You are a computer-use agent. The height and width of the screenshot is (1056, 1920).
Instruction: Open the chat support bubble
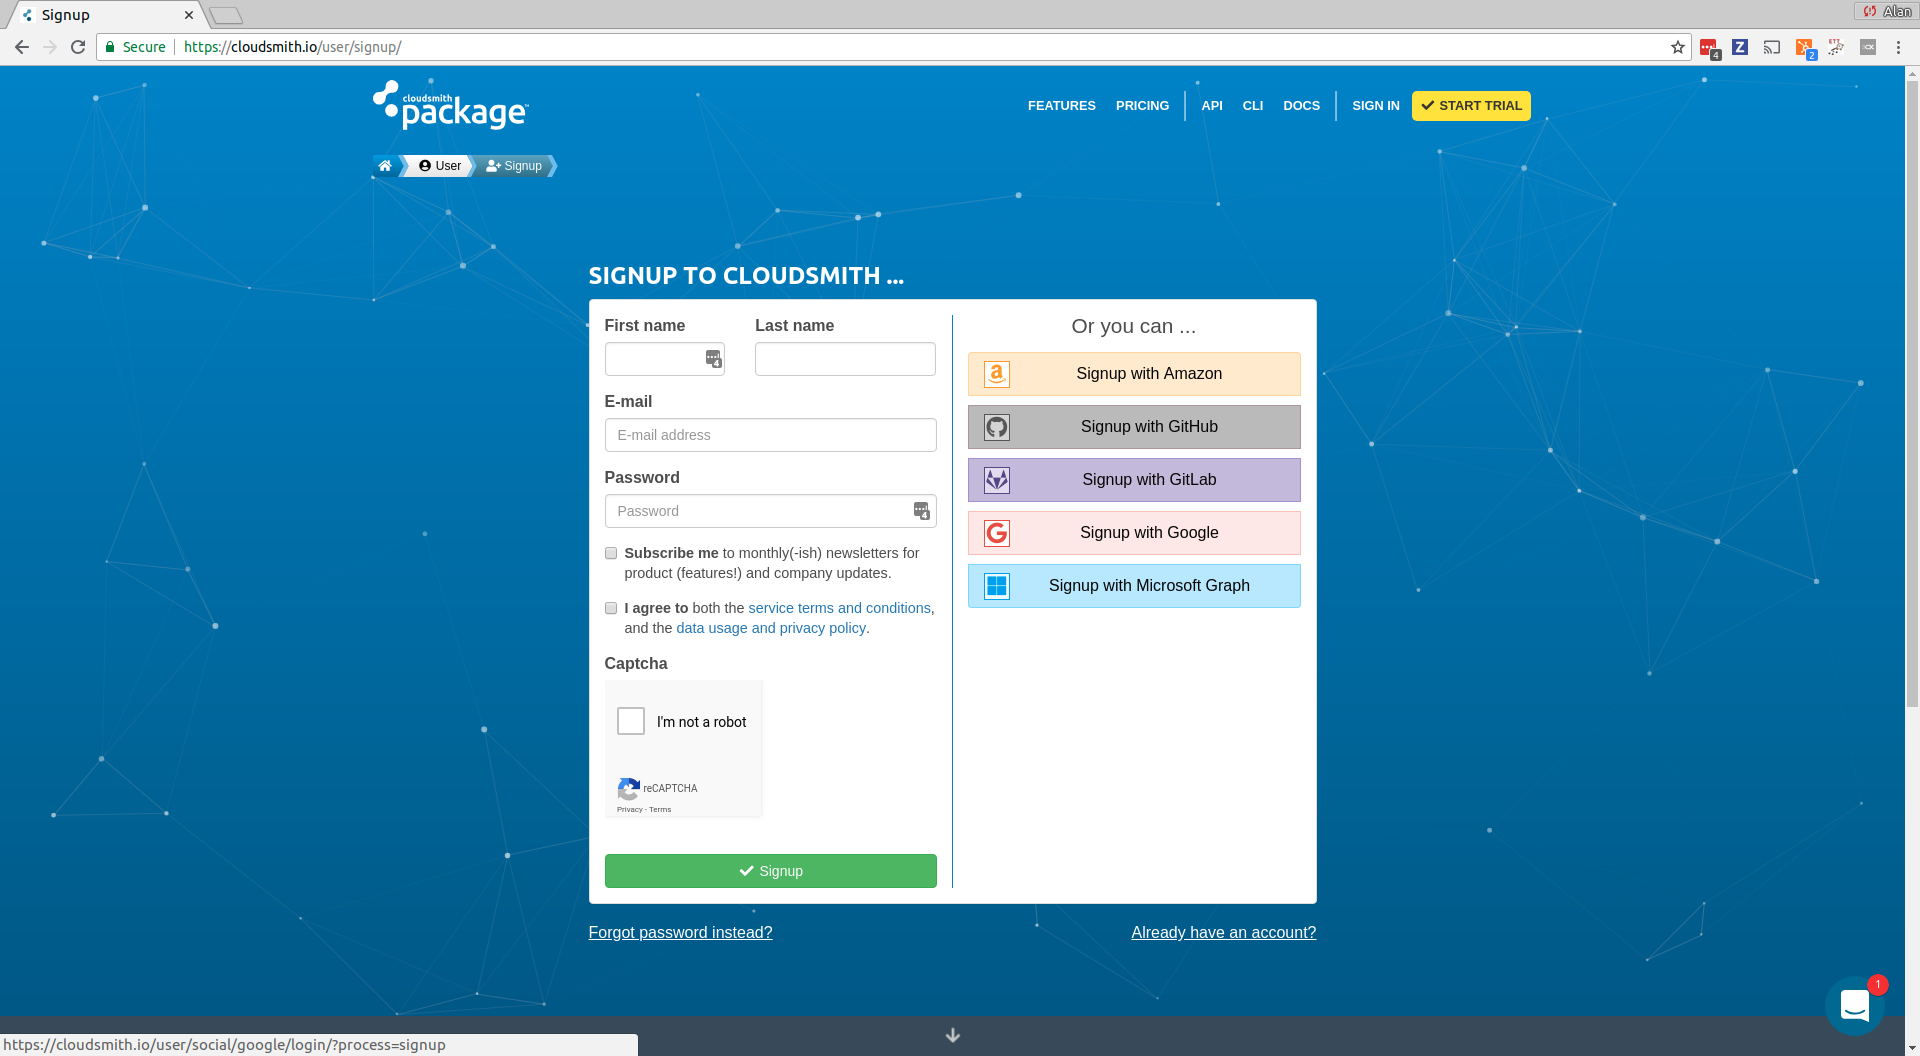click(x=1854, y=1005)
